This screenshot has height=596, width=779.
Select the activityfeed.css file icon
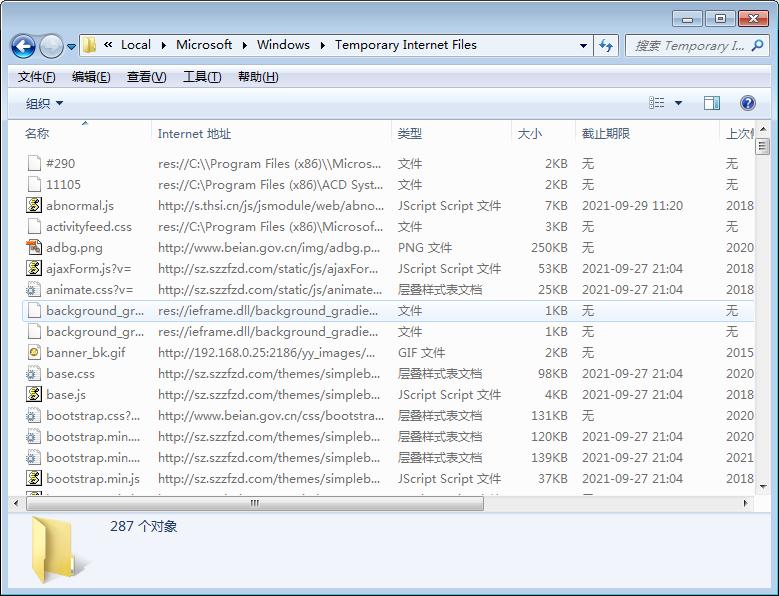click(34, 226)
